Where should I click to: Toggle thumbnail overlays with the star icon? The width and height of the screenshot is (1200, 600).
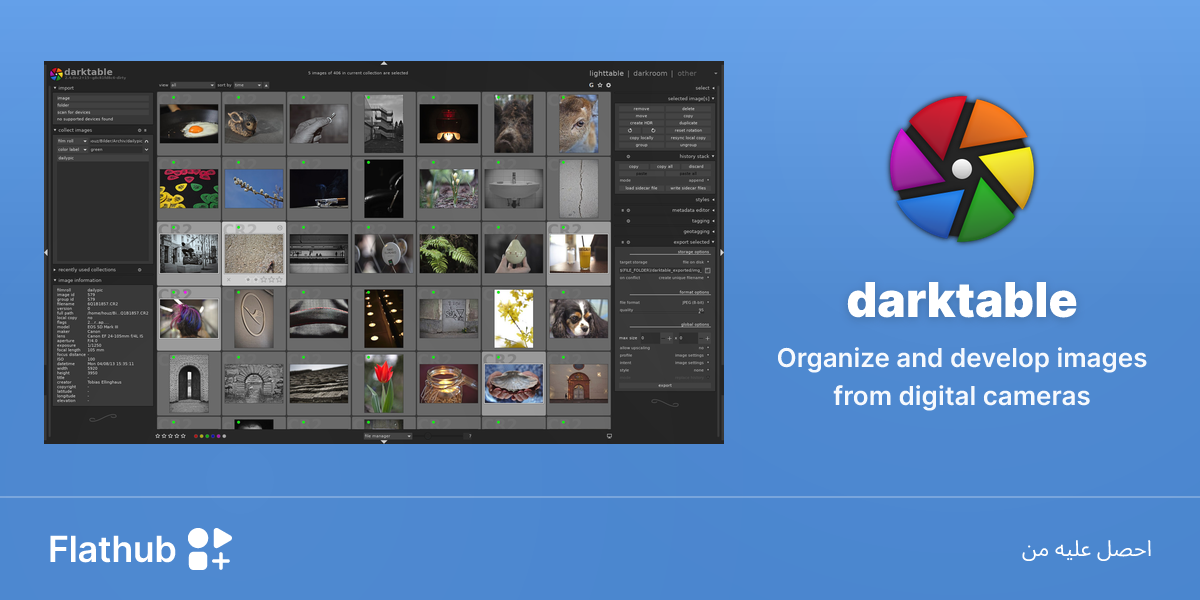[600, 85]
